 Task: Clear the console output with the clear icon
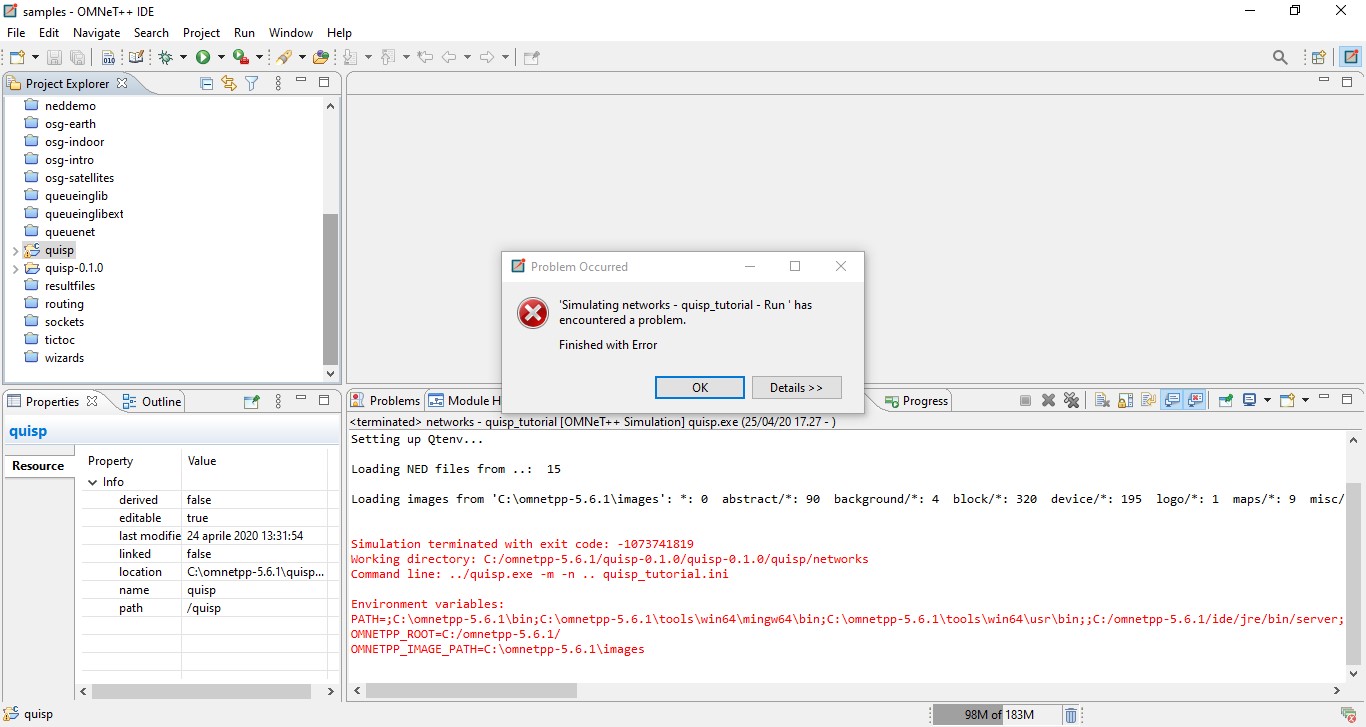click(x=1101, y=400)
